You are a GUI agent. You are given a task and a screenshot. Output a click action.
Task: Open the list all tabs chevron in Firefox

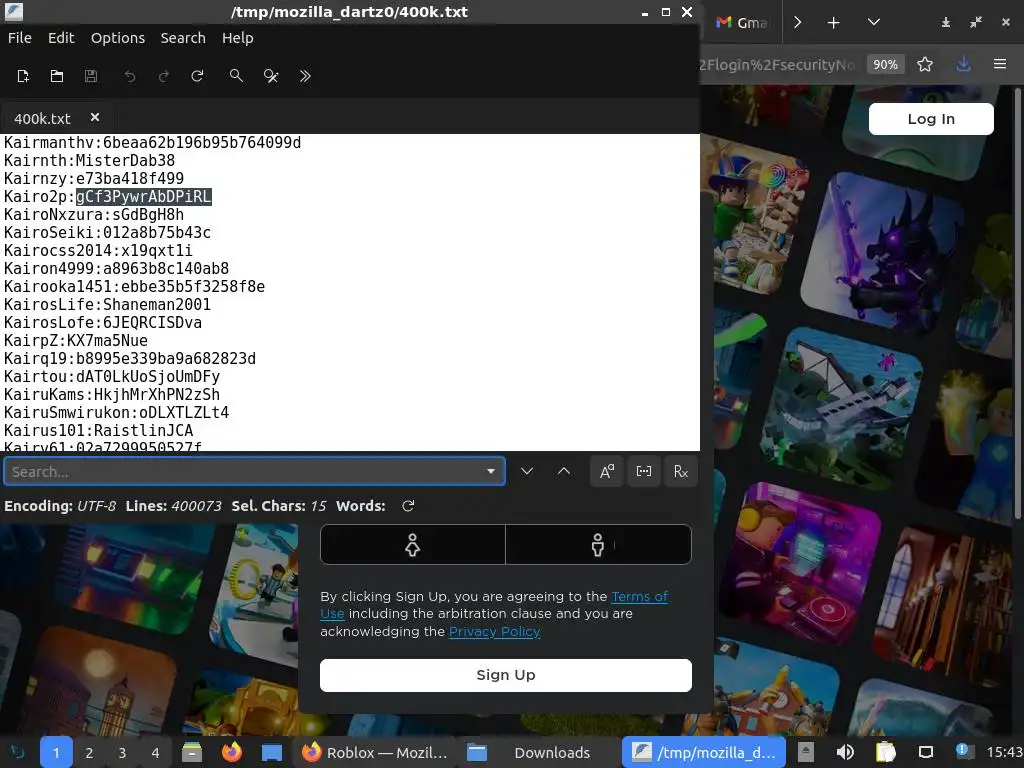click(x=874, y=23)
